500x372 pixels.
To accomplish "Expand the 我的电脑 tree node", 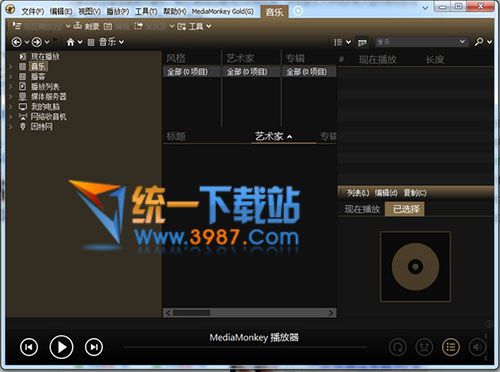I will [x=11, y=107].
